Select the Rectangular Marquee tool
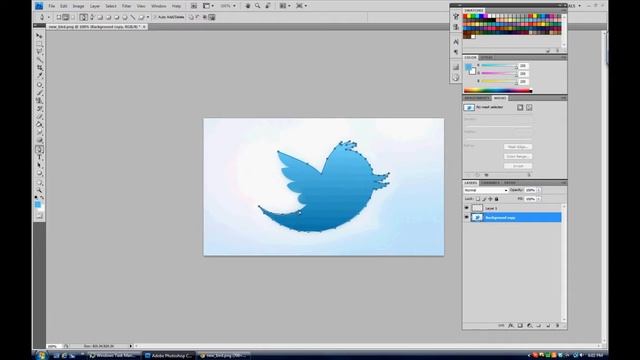This screenshot has height=360, width=640. 39,44
